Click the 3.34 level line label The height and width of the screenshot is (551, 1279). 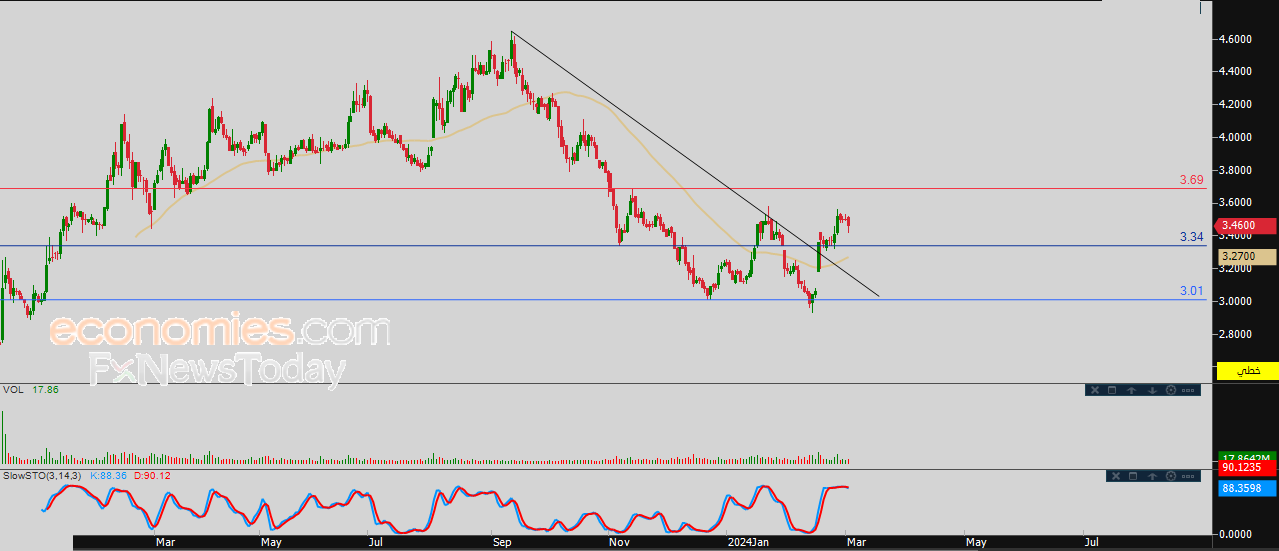click(x=1191, y=237)
